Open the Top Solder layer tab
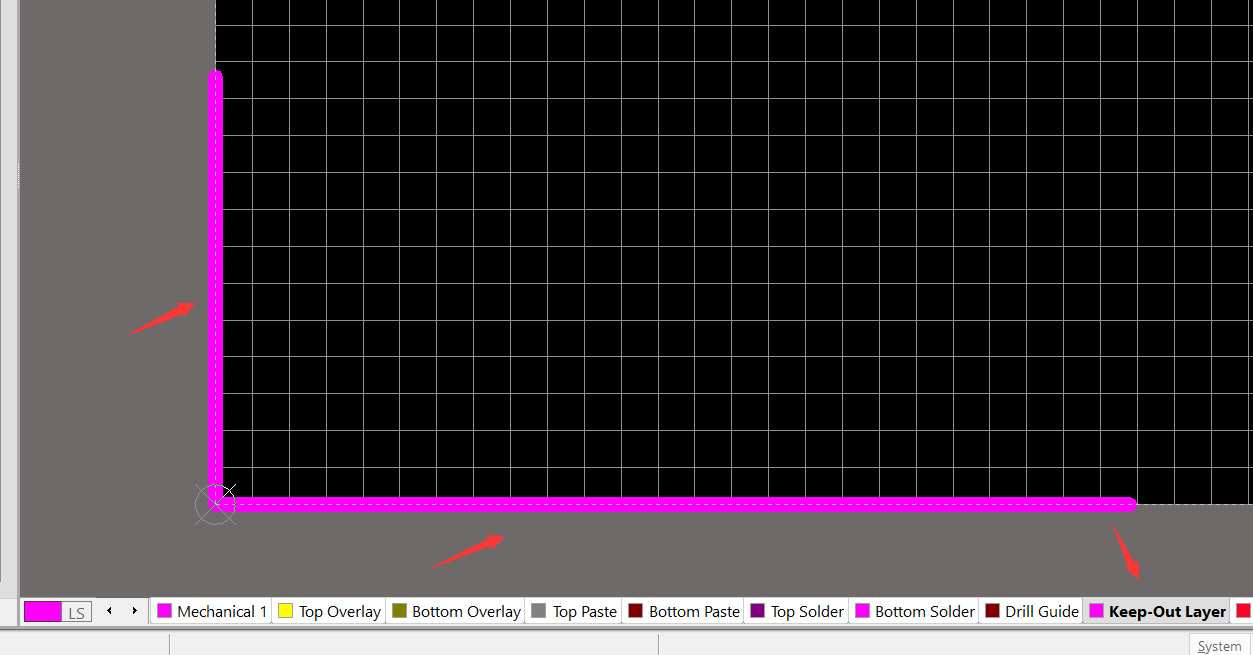Viewport: 1253px width, 655px height. [796, 611]
